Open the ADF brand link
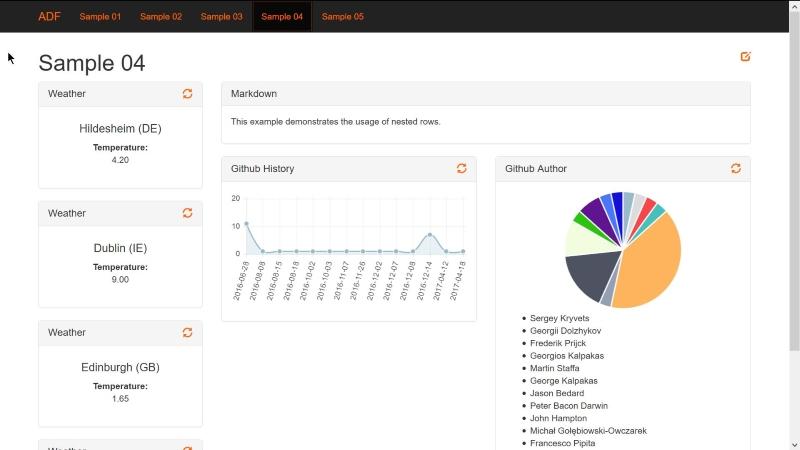Viewport: 800px width, 450px height. 49,16
